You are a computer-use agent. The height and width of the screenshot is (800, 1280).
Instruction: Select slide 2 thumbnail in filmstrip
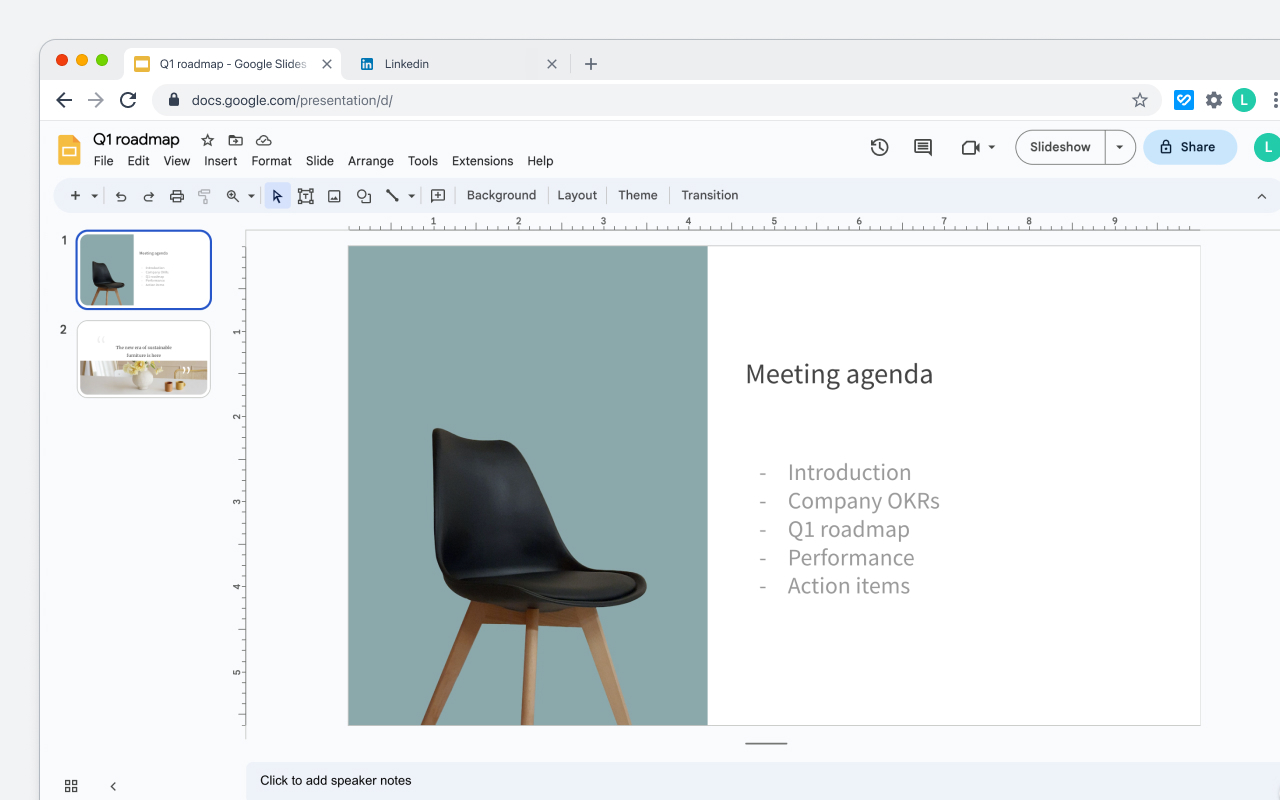coord(144,359)
